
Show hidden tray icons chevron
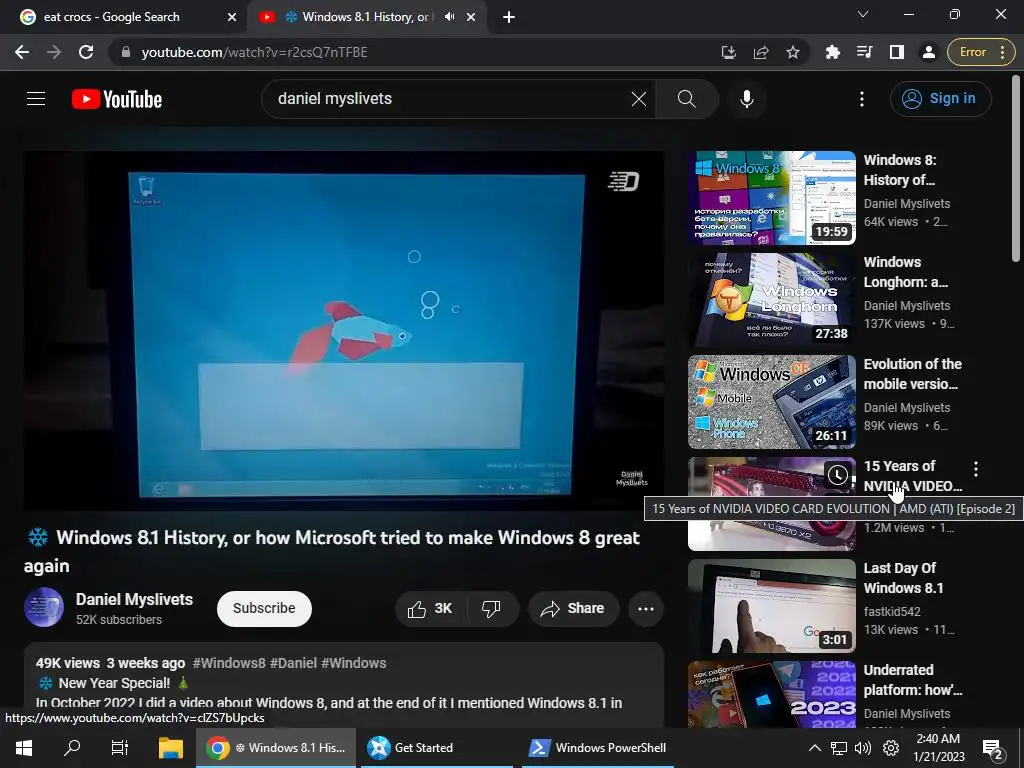coord(814,748)
